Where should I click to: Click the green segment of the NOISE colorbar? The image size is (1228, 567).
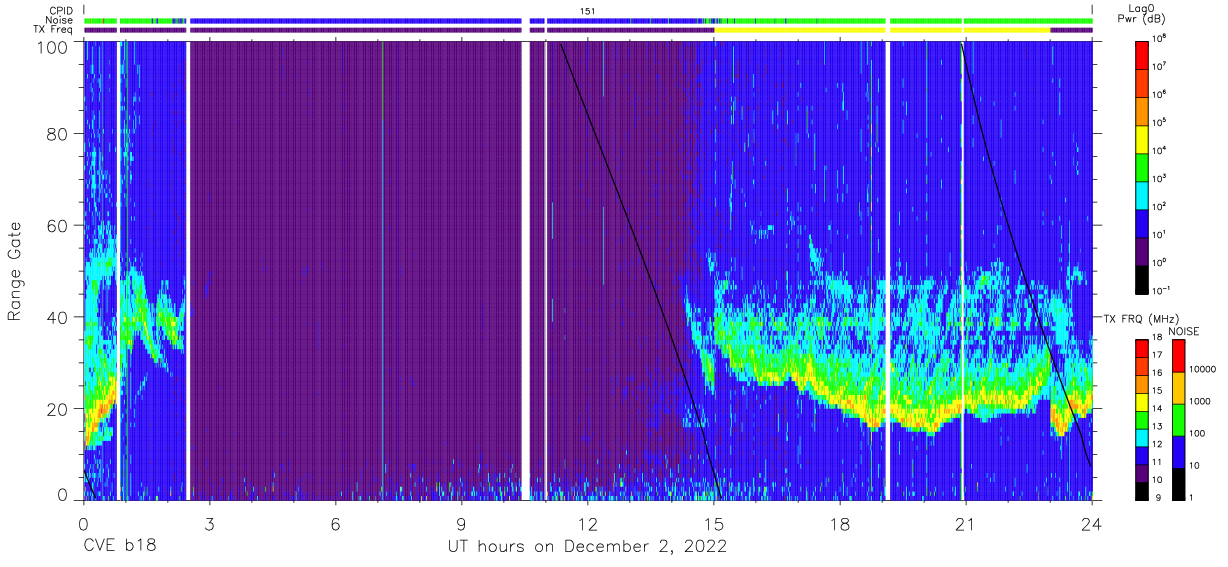click(1179, 419)
